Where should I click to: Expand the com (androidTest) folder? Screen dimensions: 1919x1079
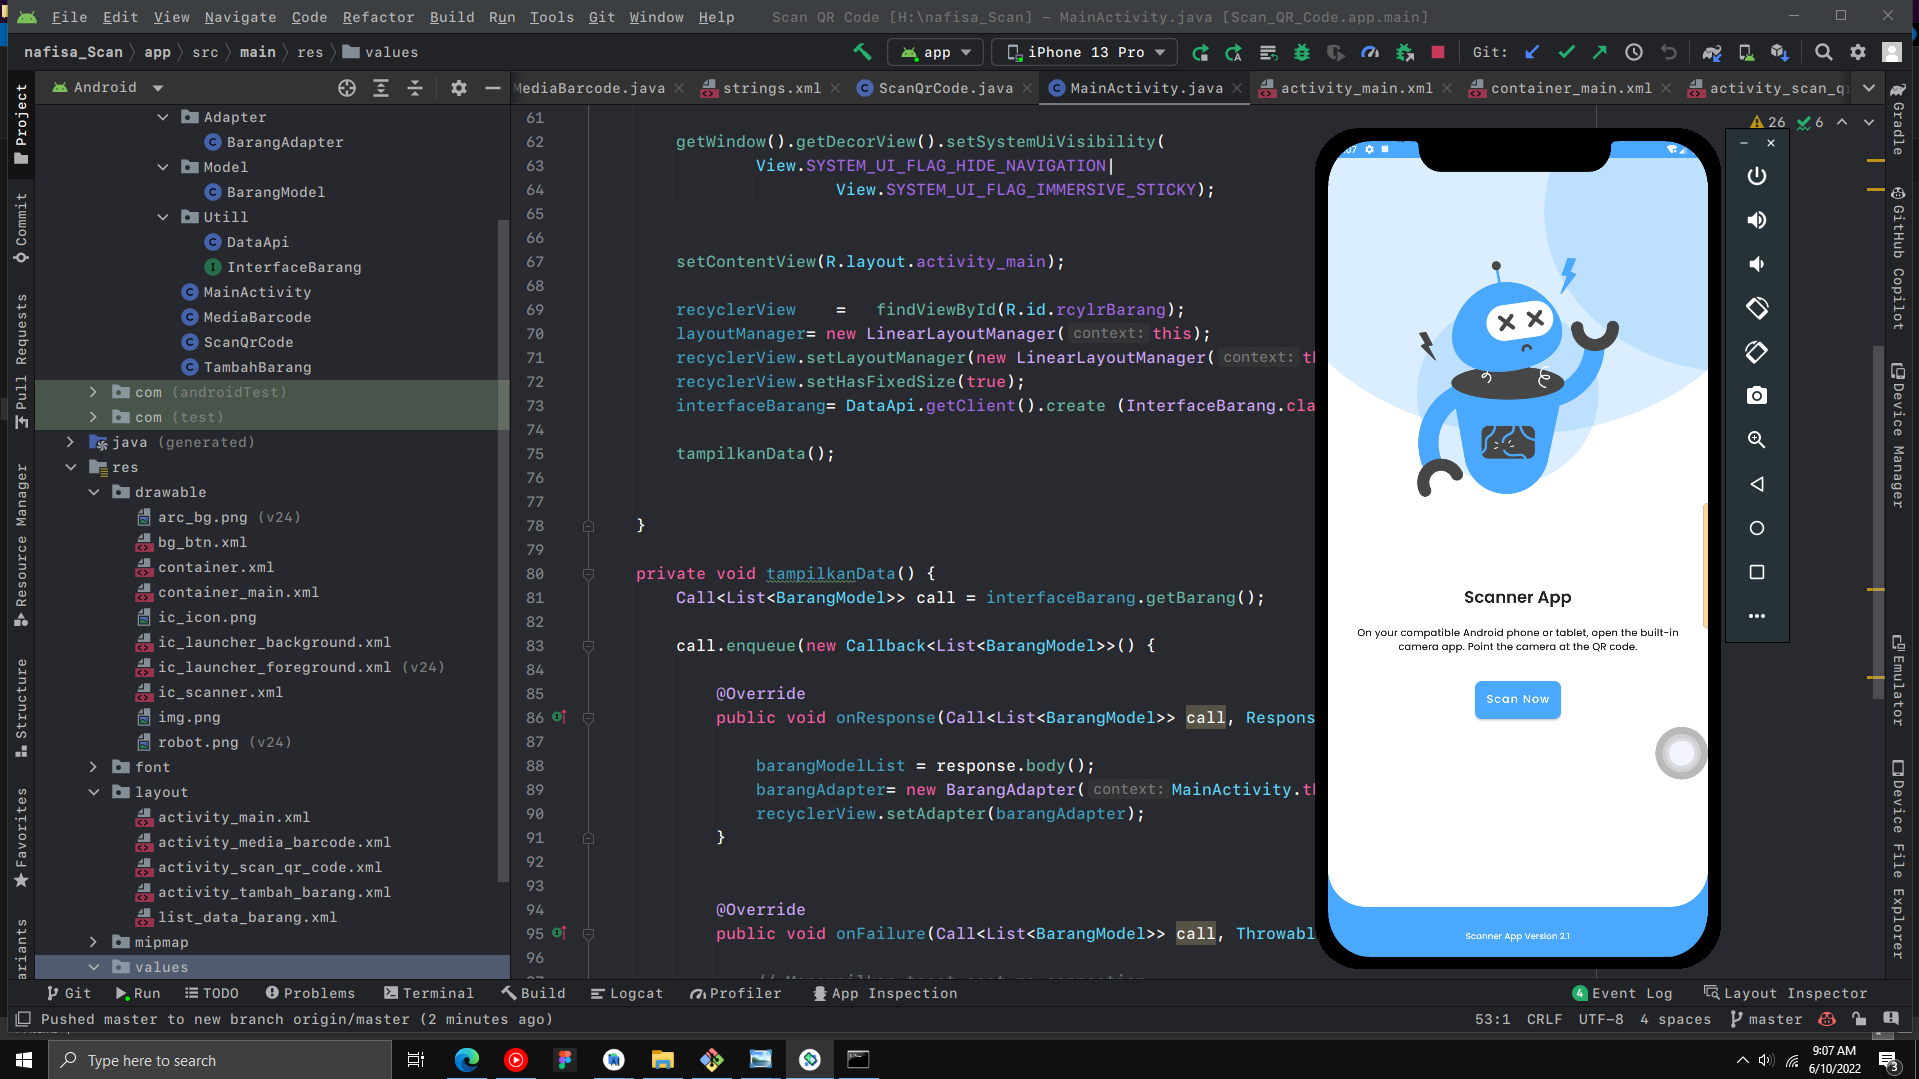coord(93,392)
